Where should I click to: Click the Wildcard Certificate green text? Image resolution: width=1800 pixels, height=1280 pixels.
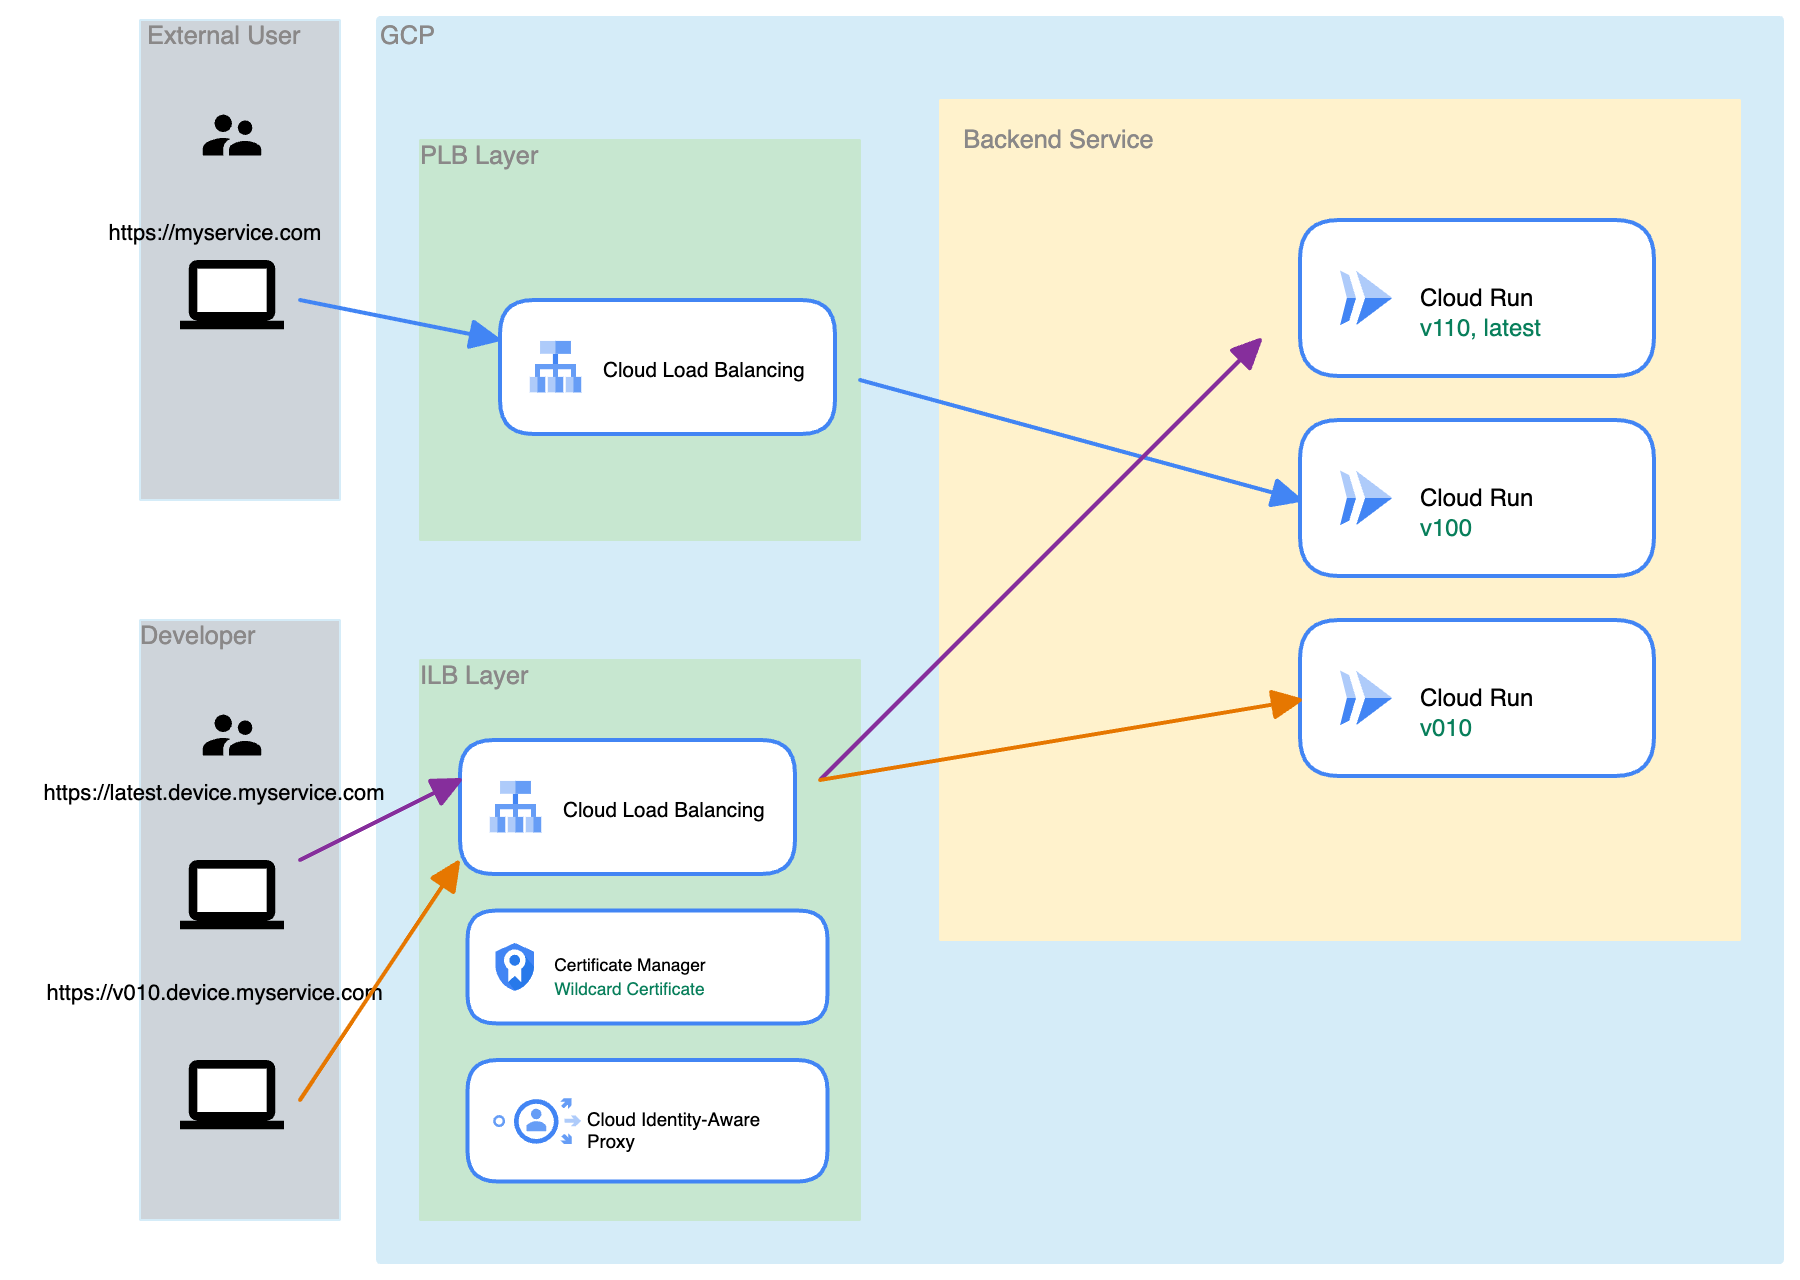629,989
